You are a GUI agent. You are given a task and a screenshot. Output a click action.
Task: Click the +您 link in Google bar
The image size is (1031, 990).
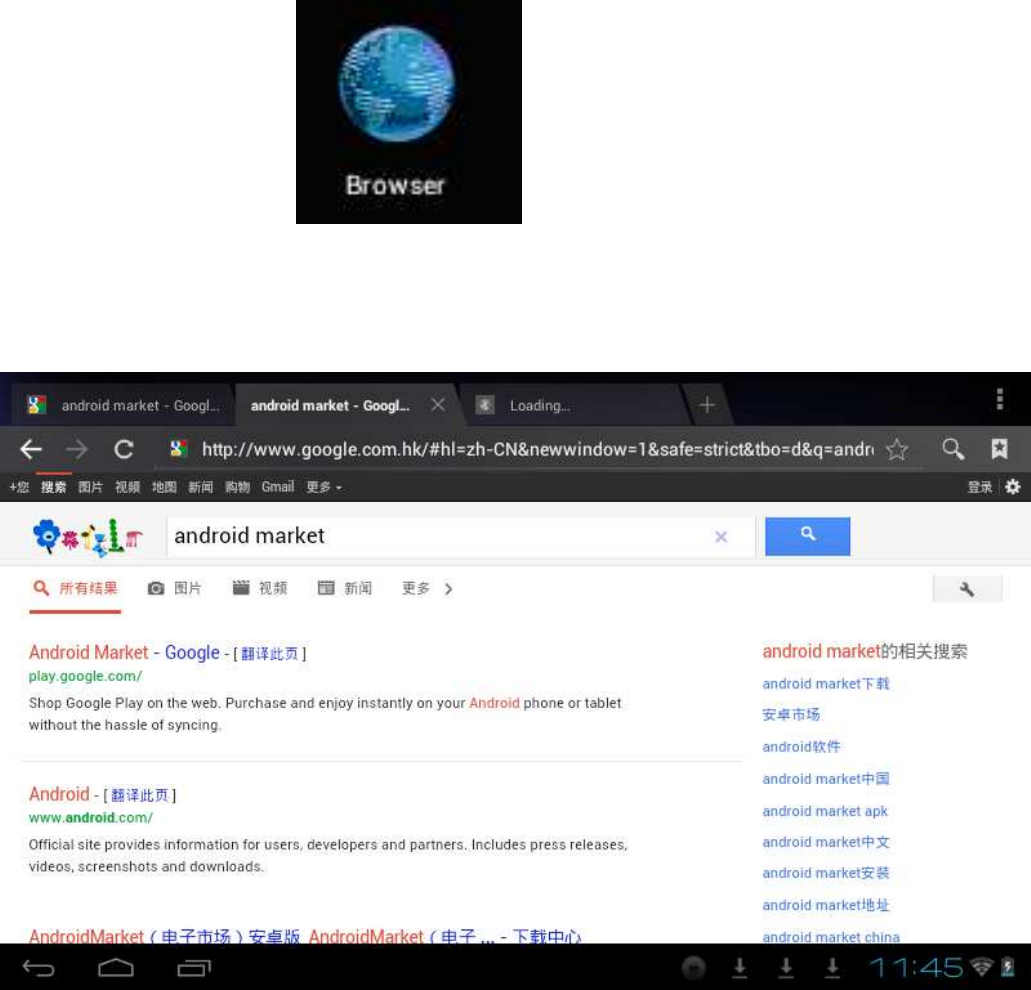click(x=19, y=487)
